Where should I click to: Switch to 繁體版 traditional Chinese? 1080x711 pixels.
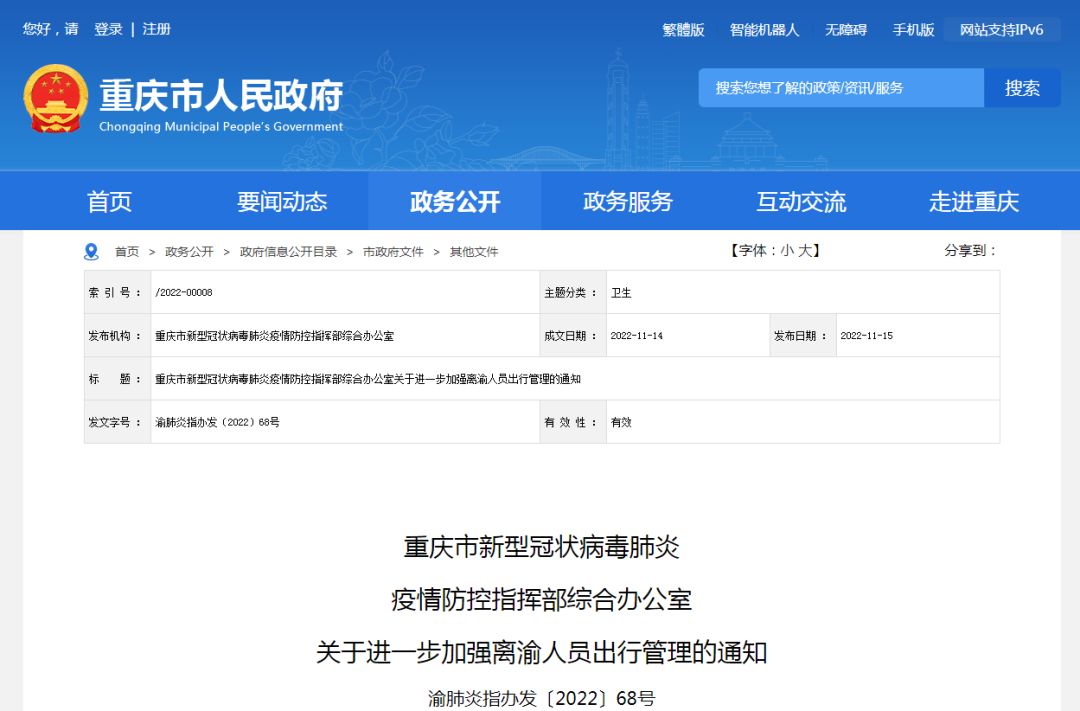coord(681,29)
